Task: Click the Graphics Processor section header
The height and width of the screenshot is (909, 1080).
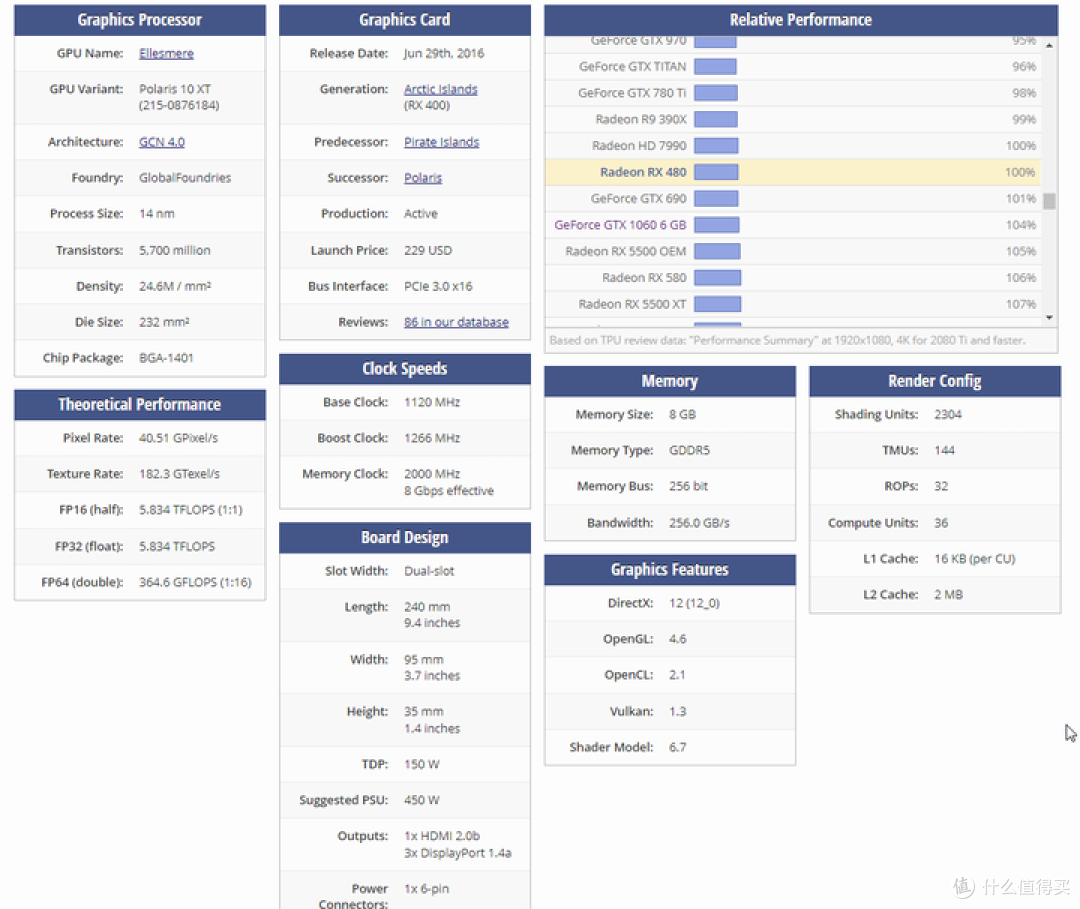Action: (140, 20)
